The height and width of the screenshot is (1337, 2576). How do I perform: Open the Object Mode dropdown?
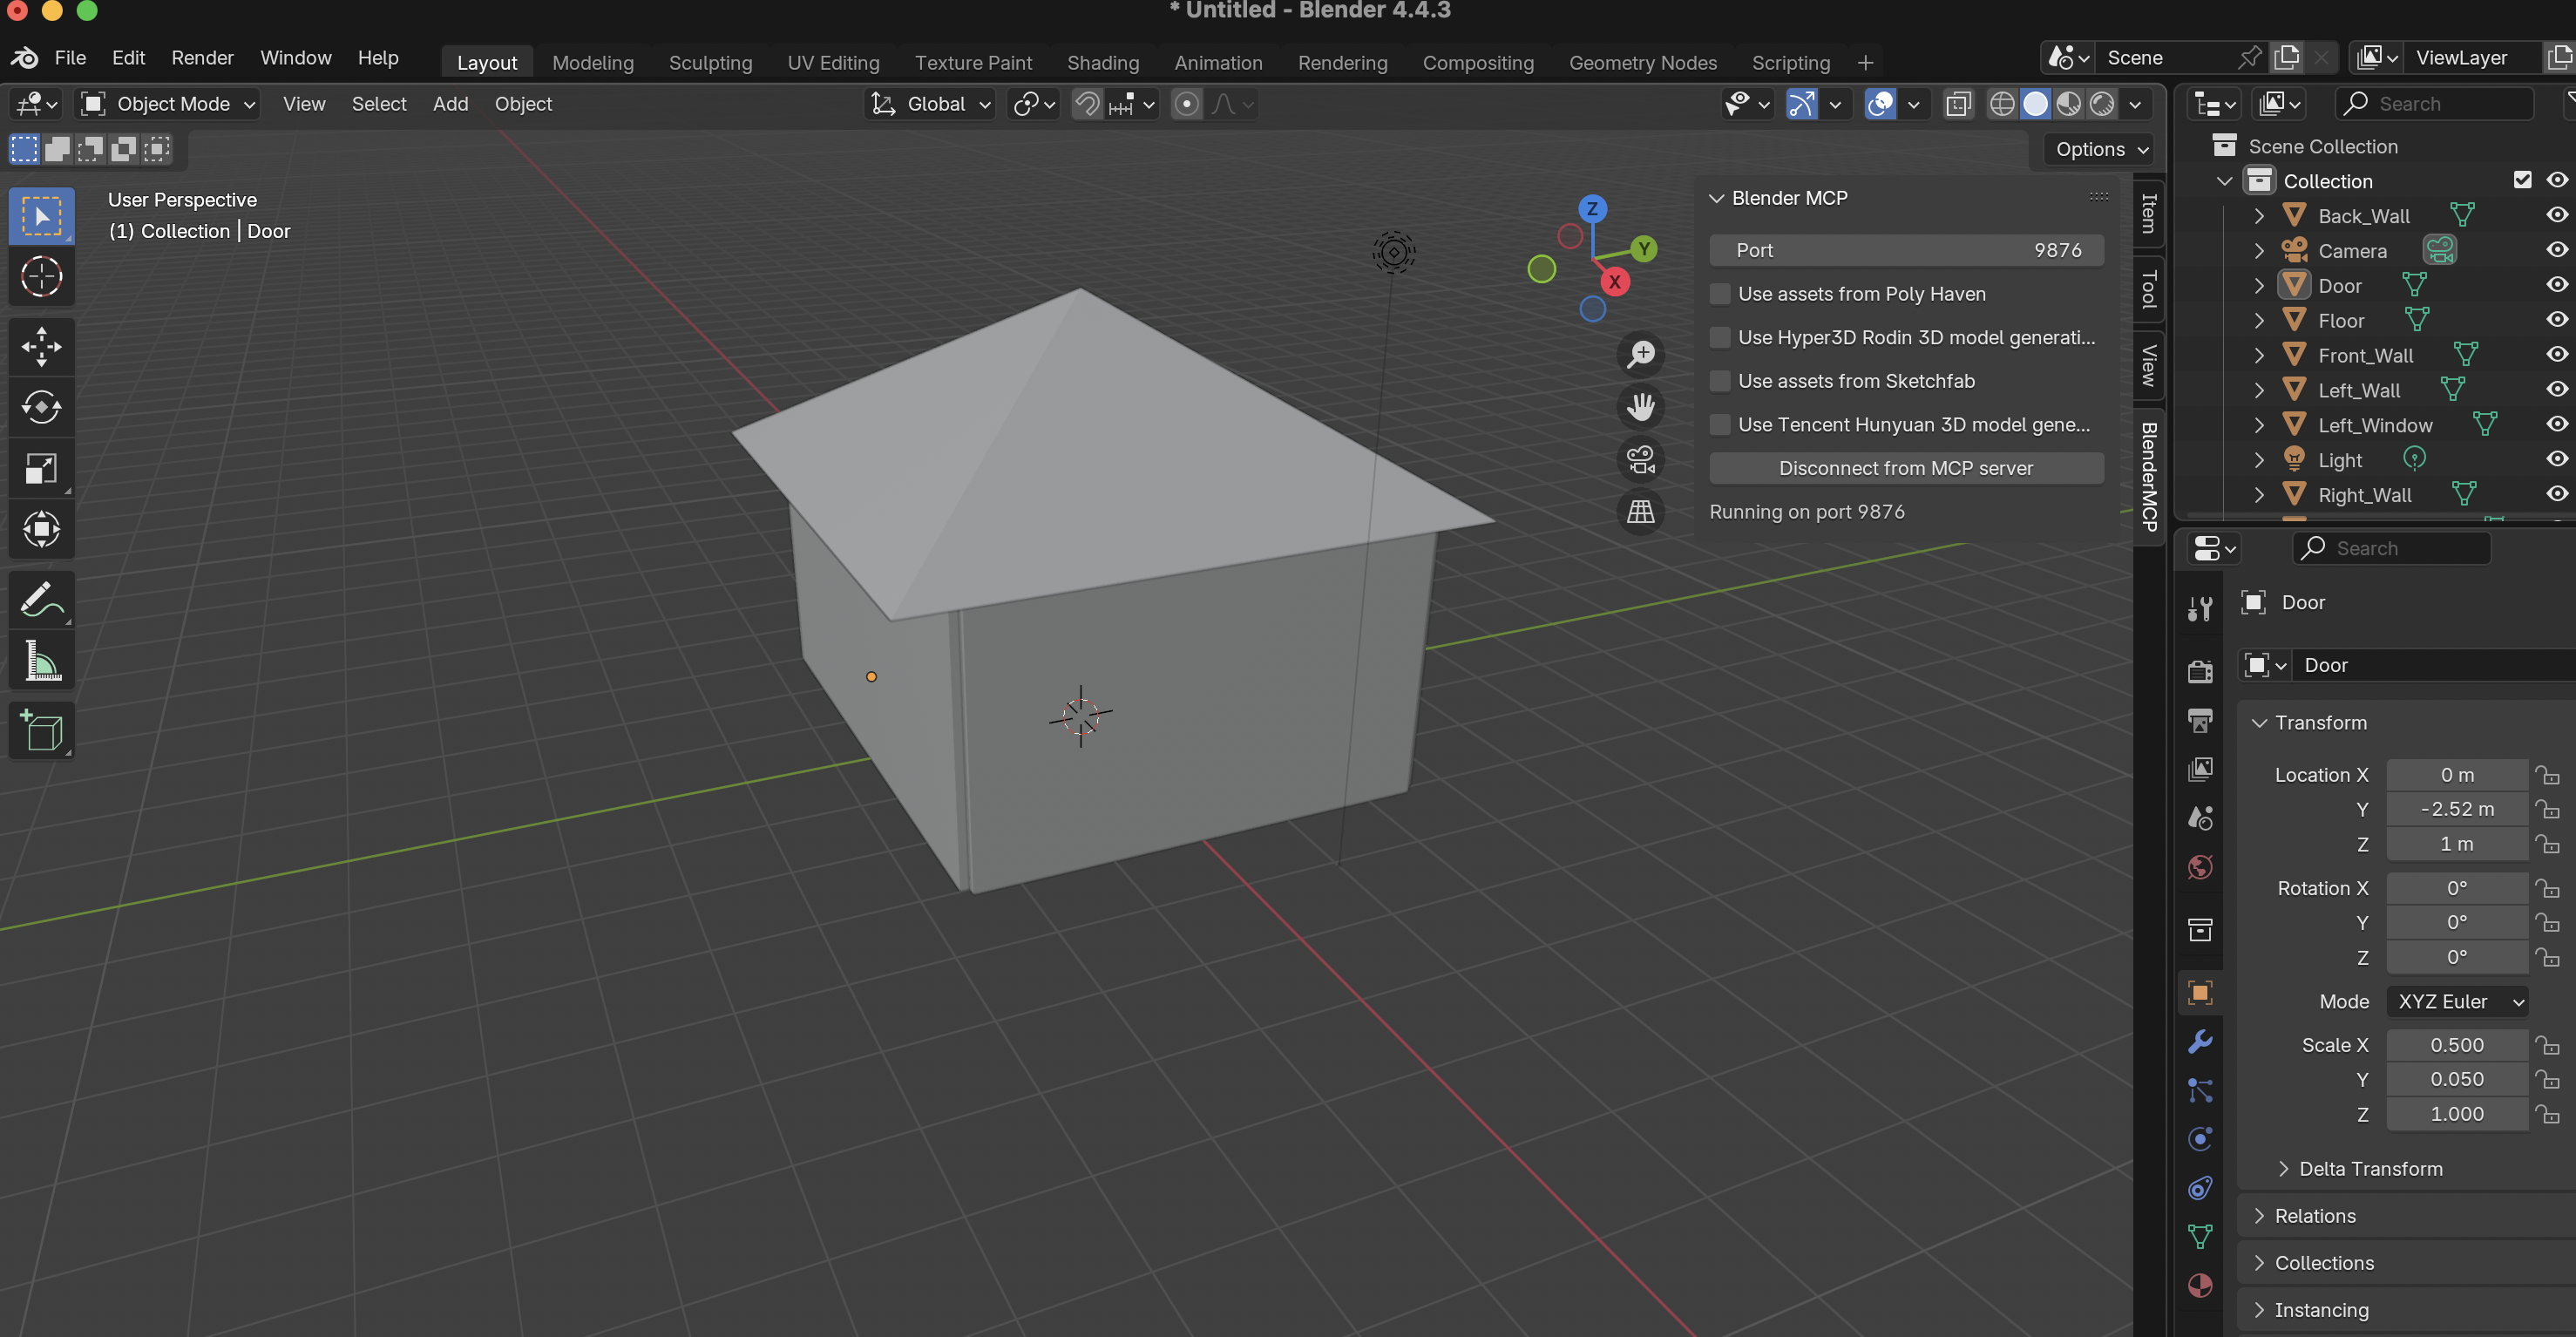[x=169, y=104]
